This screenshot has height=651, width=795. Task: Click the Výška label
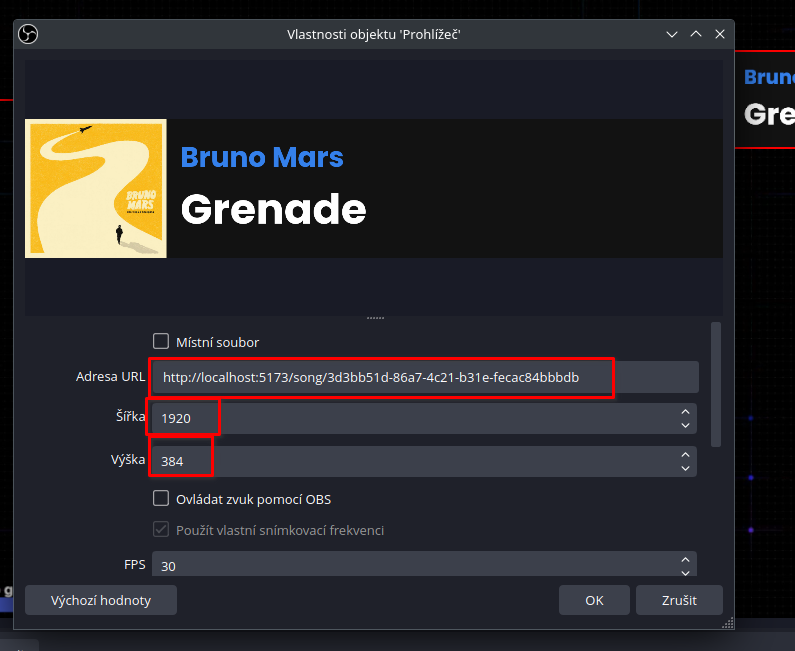pyautogui.click(x=128, y=459)
